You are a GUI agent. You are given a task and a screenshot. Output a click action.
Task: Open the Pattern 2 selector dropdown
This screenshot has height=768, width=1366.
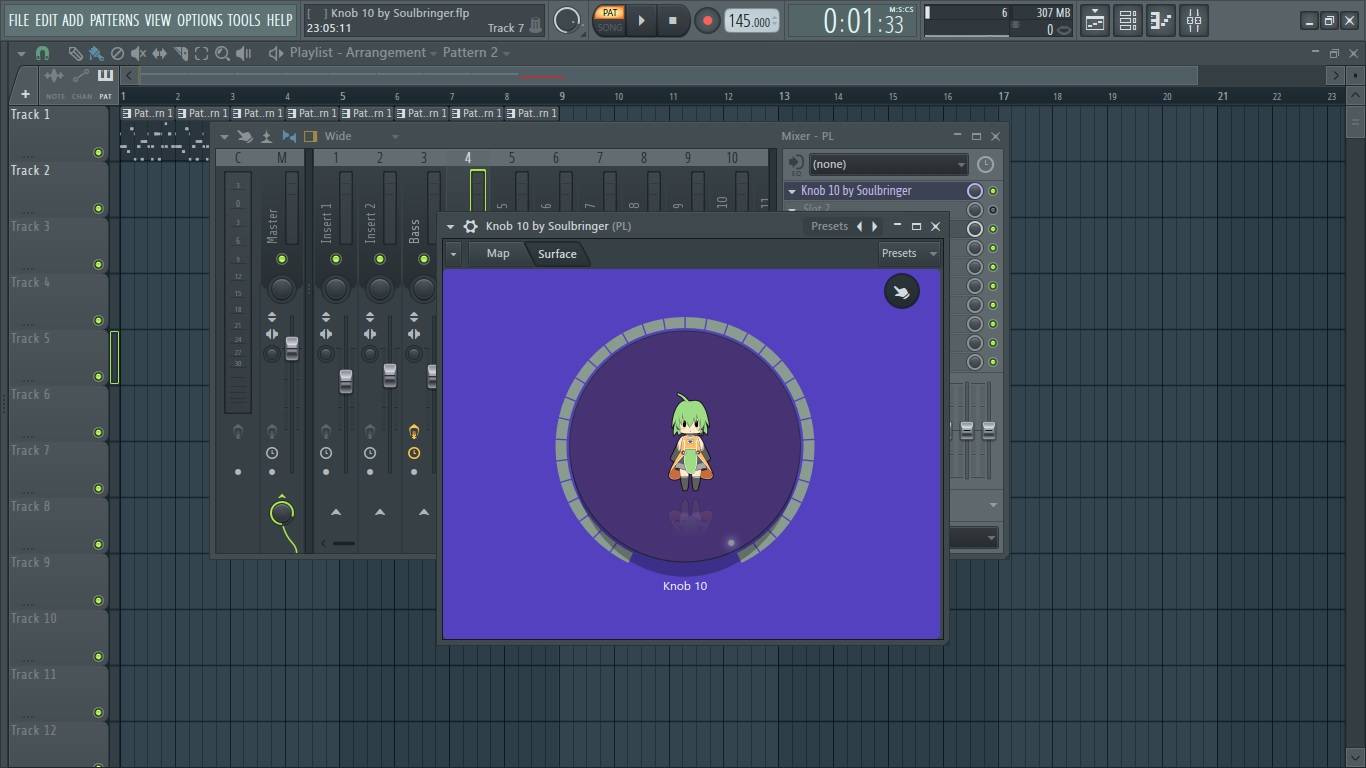point(476,53)
